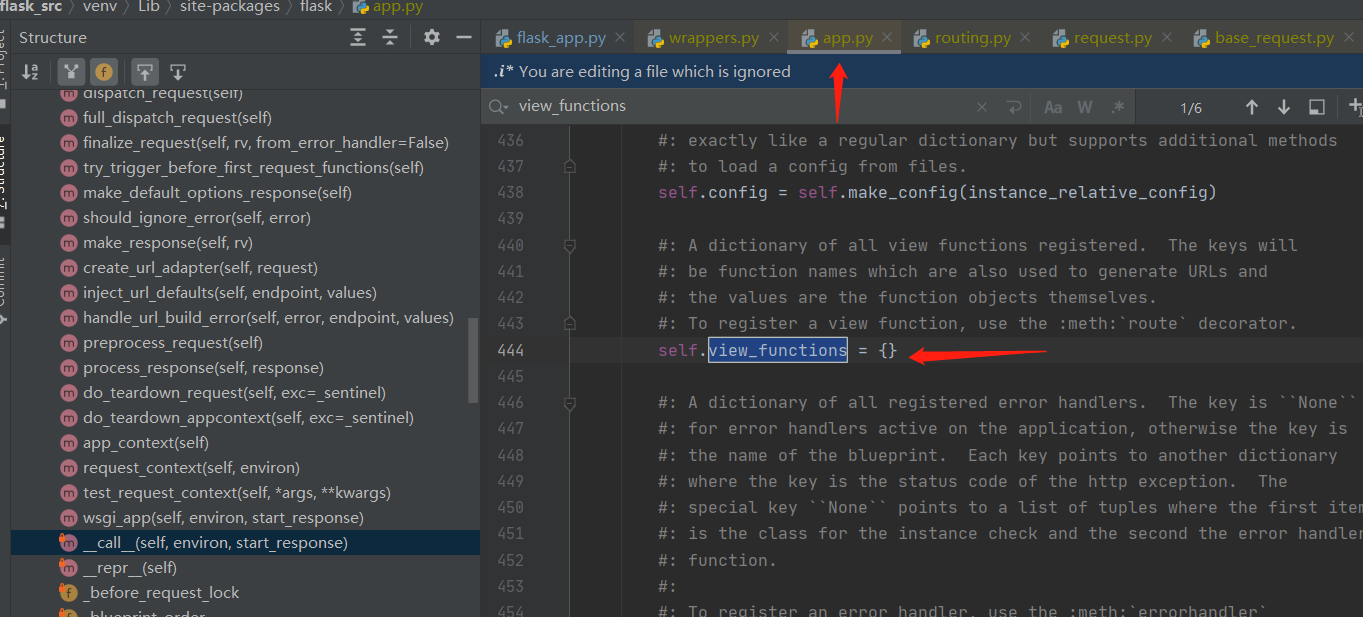Click line number 444 in gutter

[511, 350]
